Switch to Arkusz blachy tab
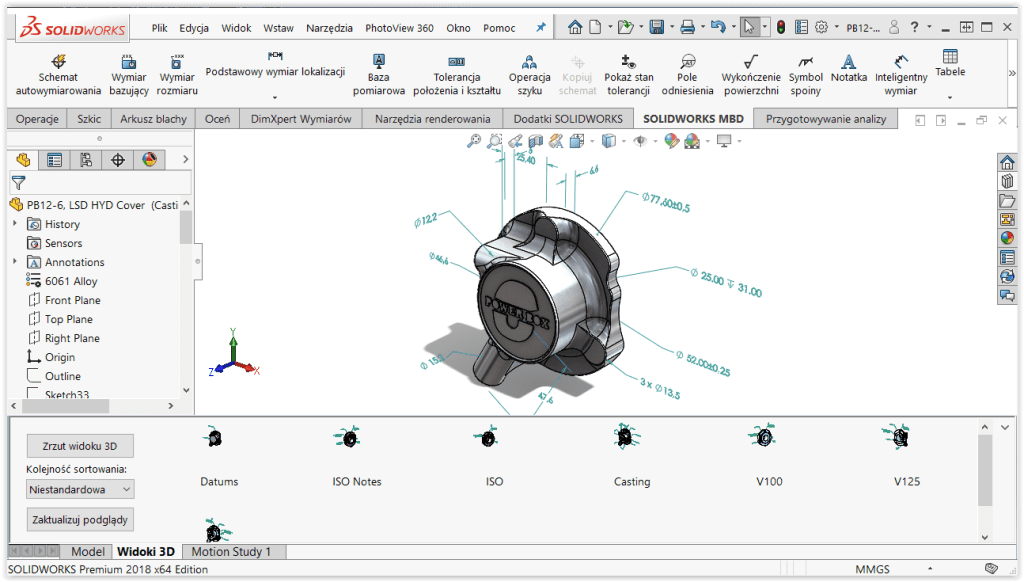 [x=153, y=119]
